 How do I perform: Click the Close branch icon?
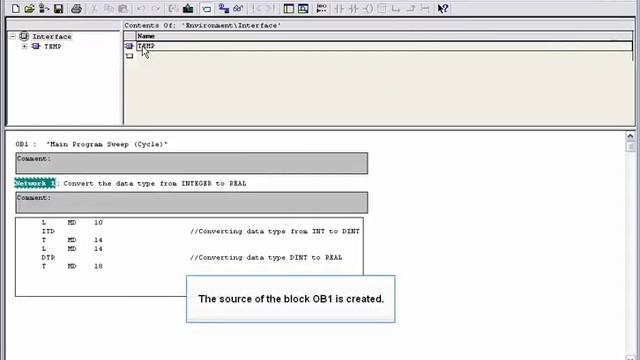click(x=411, y=9)
